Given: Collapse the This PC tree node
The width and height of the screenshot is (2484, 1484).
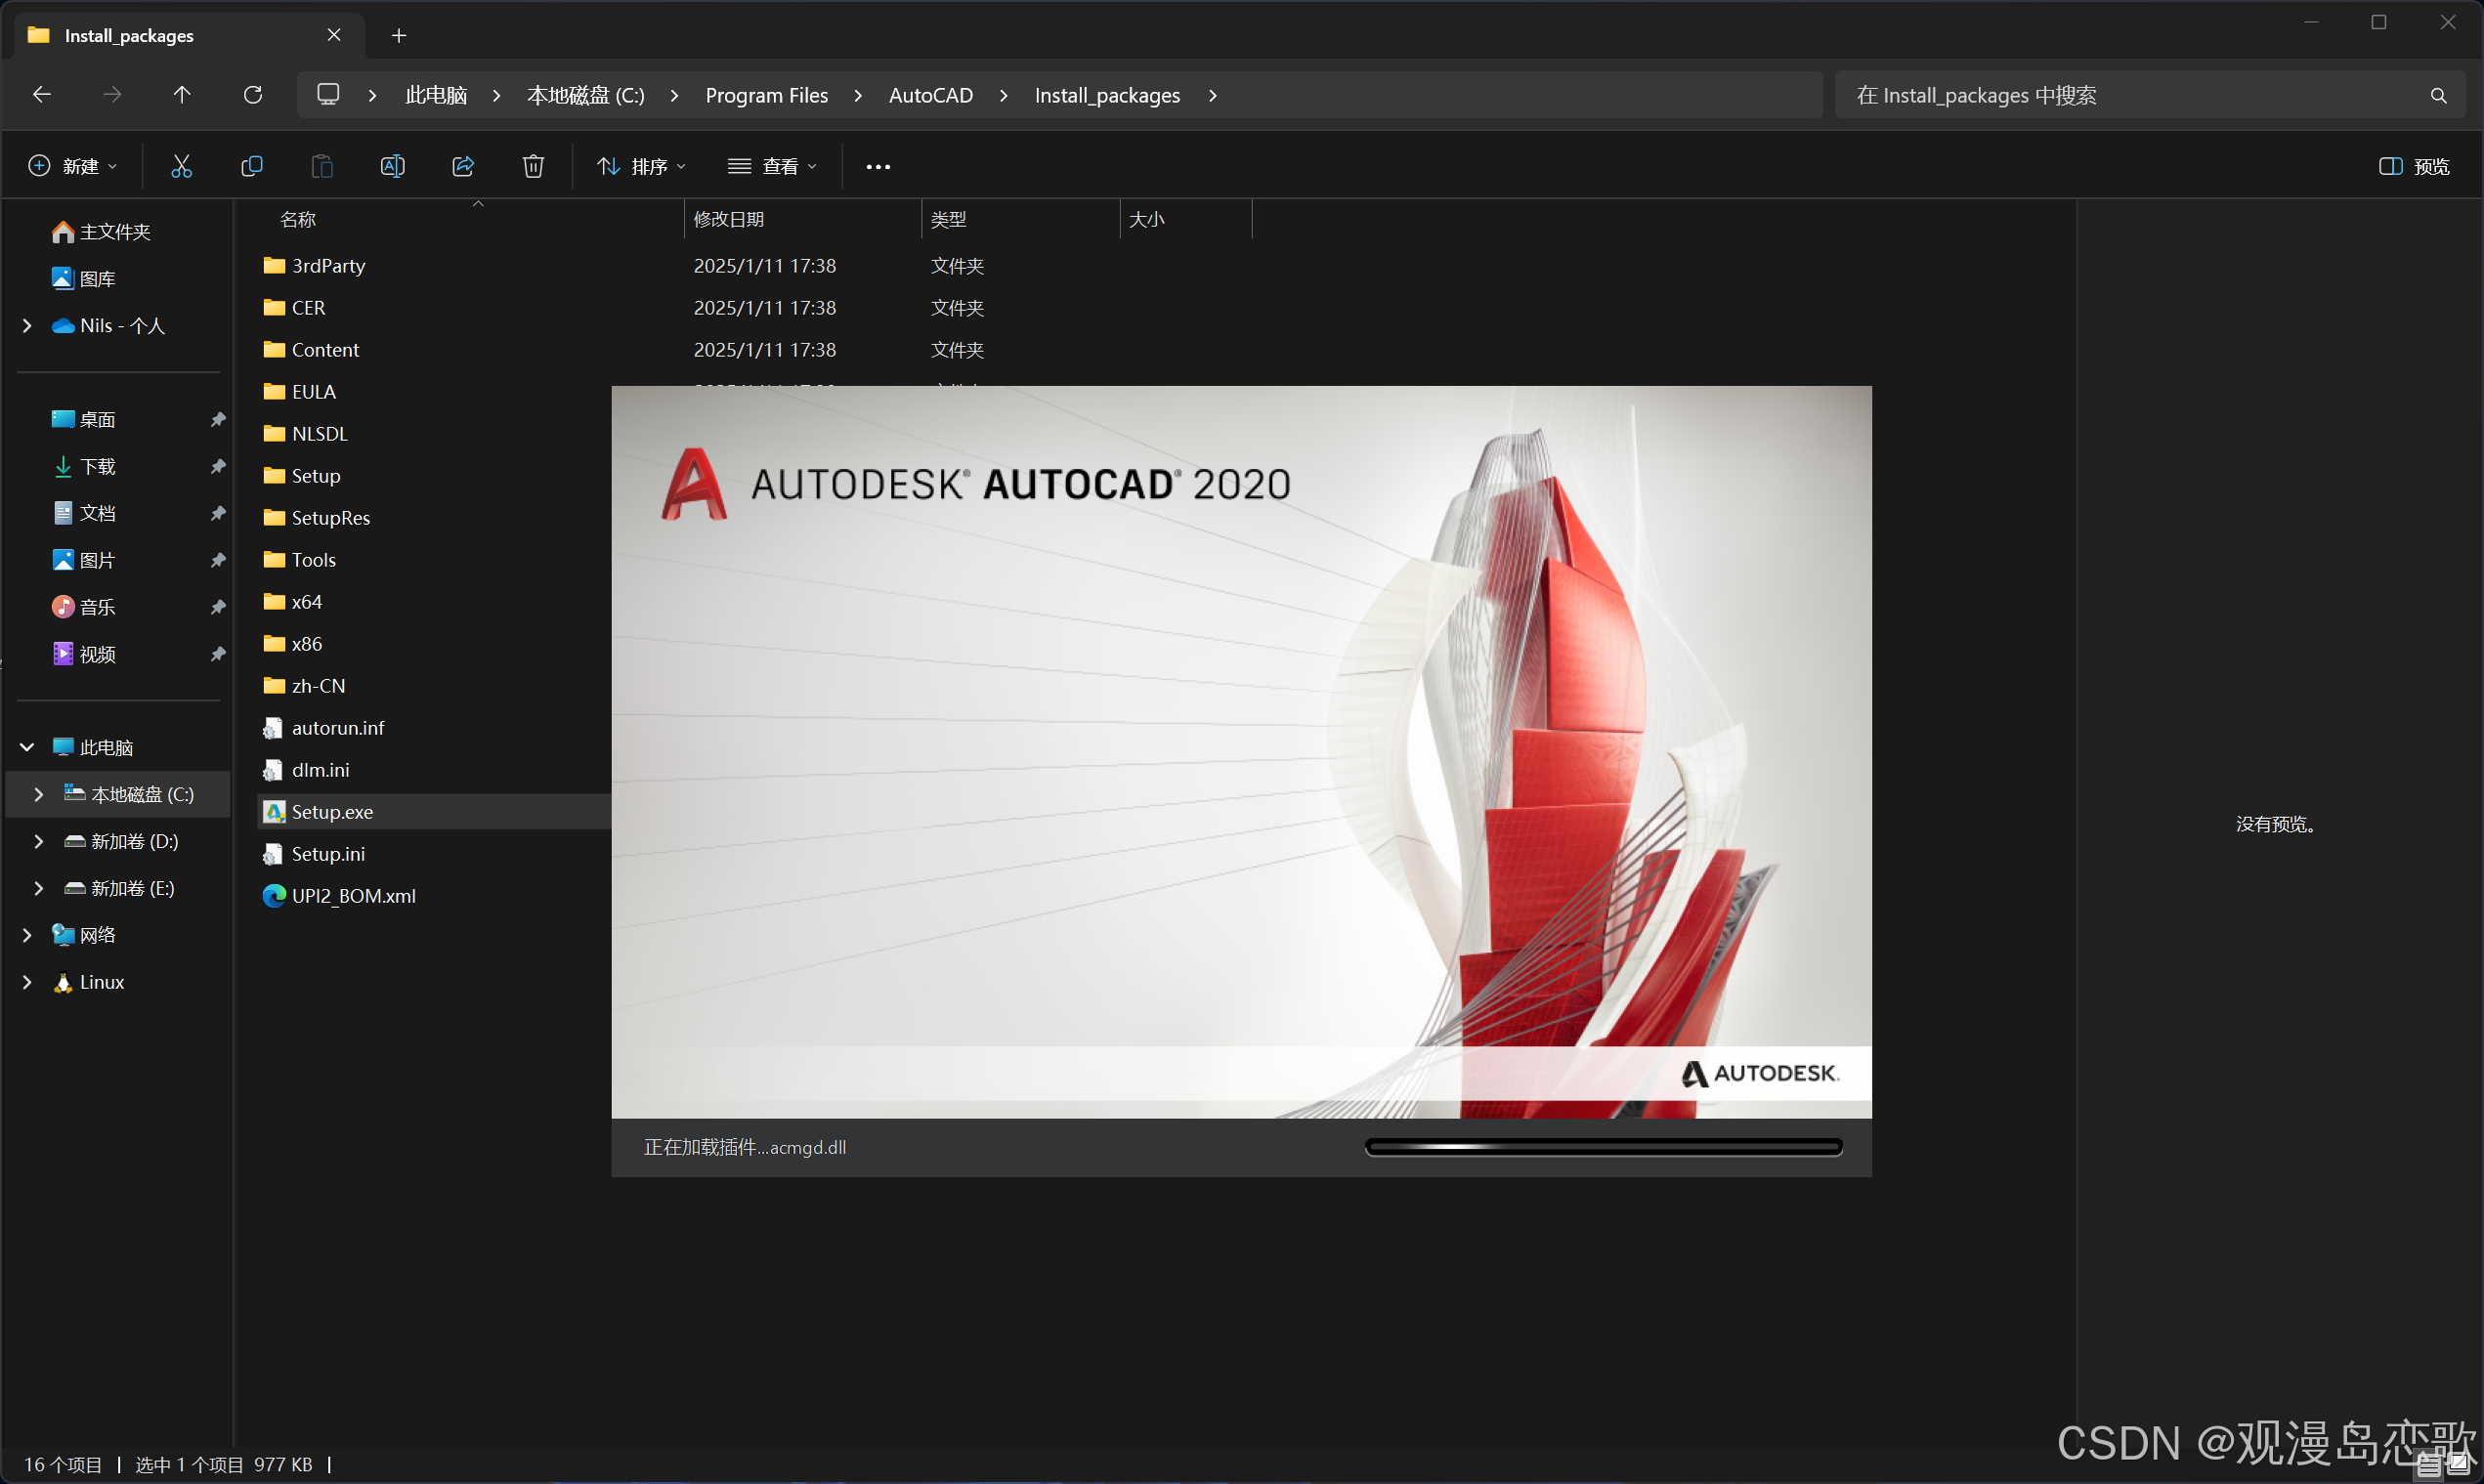Looking at the screenshot, I should (27, 747).
